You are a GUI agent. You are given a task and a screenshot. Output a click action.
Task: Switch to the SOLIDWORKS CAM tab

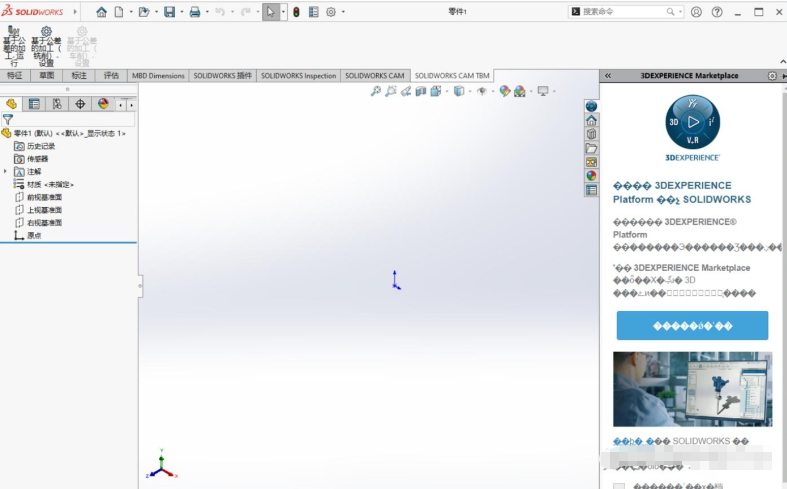click(374, 76)
